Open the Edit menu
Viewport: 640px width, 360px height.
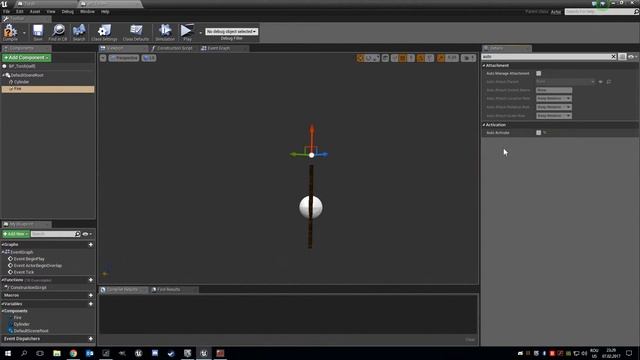[x=19, y=12]
